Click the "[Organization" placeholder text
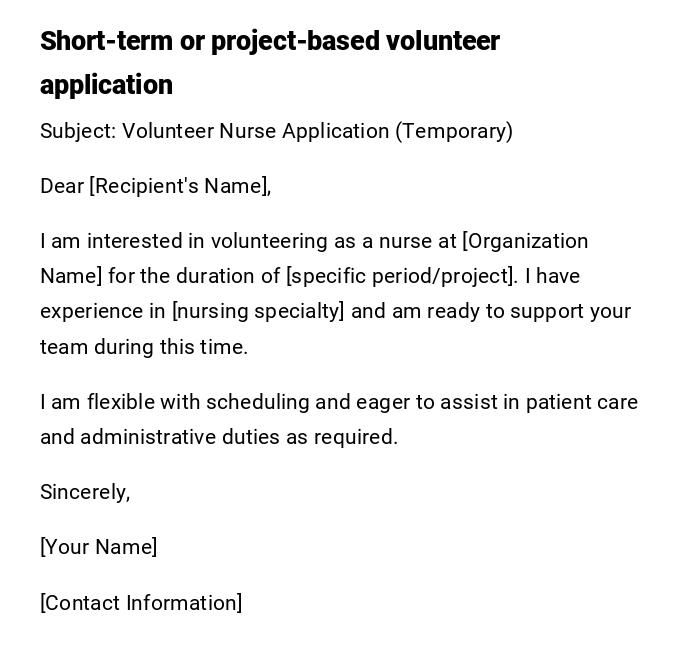 [525, 241]
